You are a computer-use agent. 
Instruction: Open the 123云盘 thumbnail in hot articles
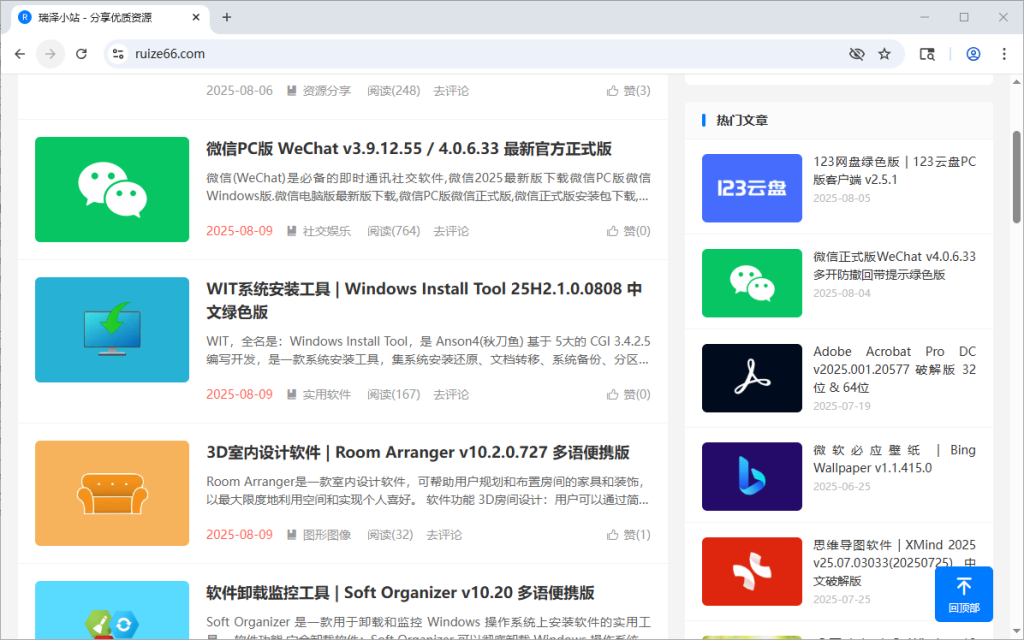pyautogui.click(x=752, y=188)
